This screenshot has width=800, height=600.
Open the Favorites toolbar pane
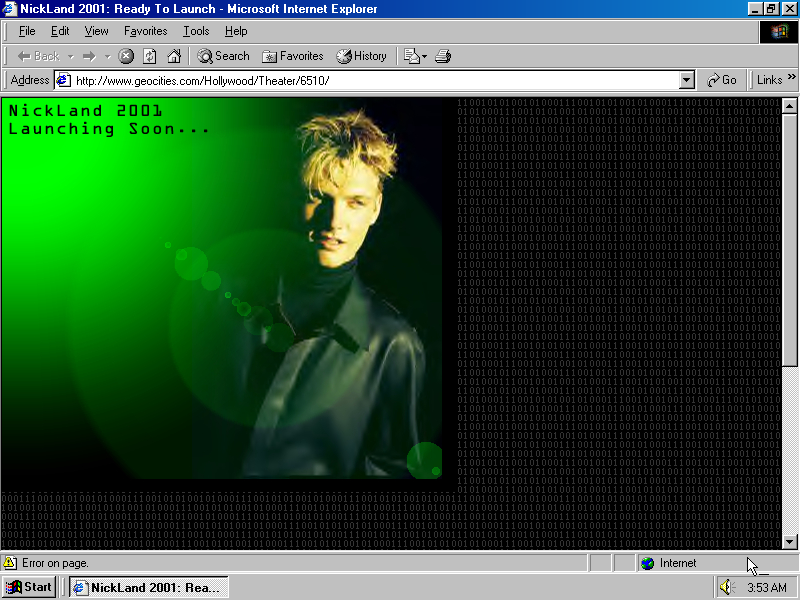click(293, 56)
